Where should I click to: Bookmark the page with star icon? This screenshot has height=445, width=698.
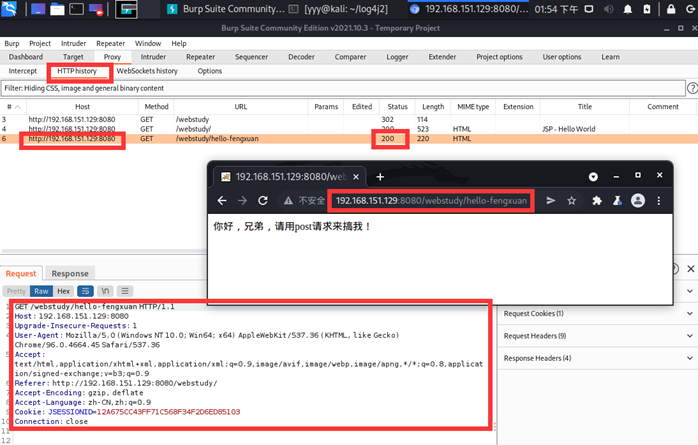point(572,201)
